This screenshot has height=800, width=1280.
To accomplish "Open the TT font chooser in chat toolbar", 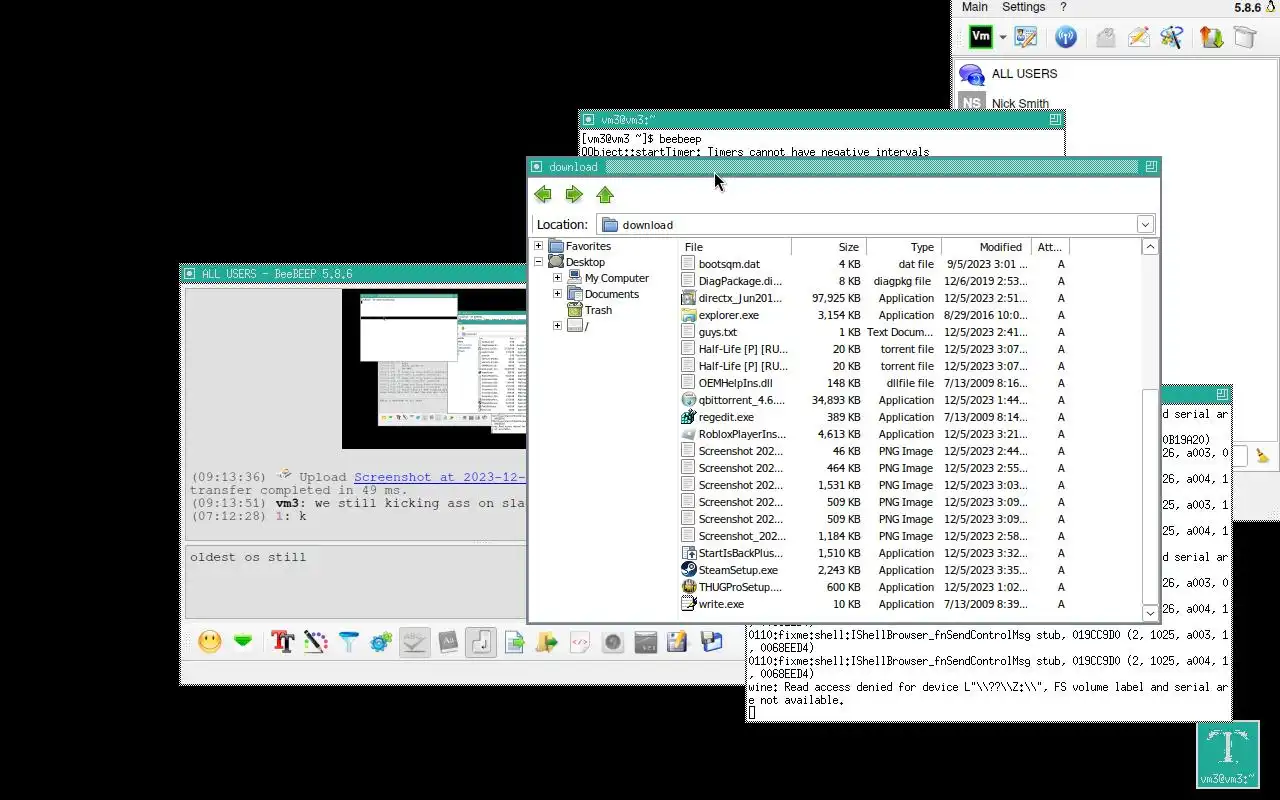I will point(282,642).
